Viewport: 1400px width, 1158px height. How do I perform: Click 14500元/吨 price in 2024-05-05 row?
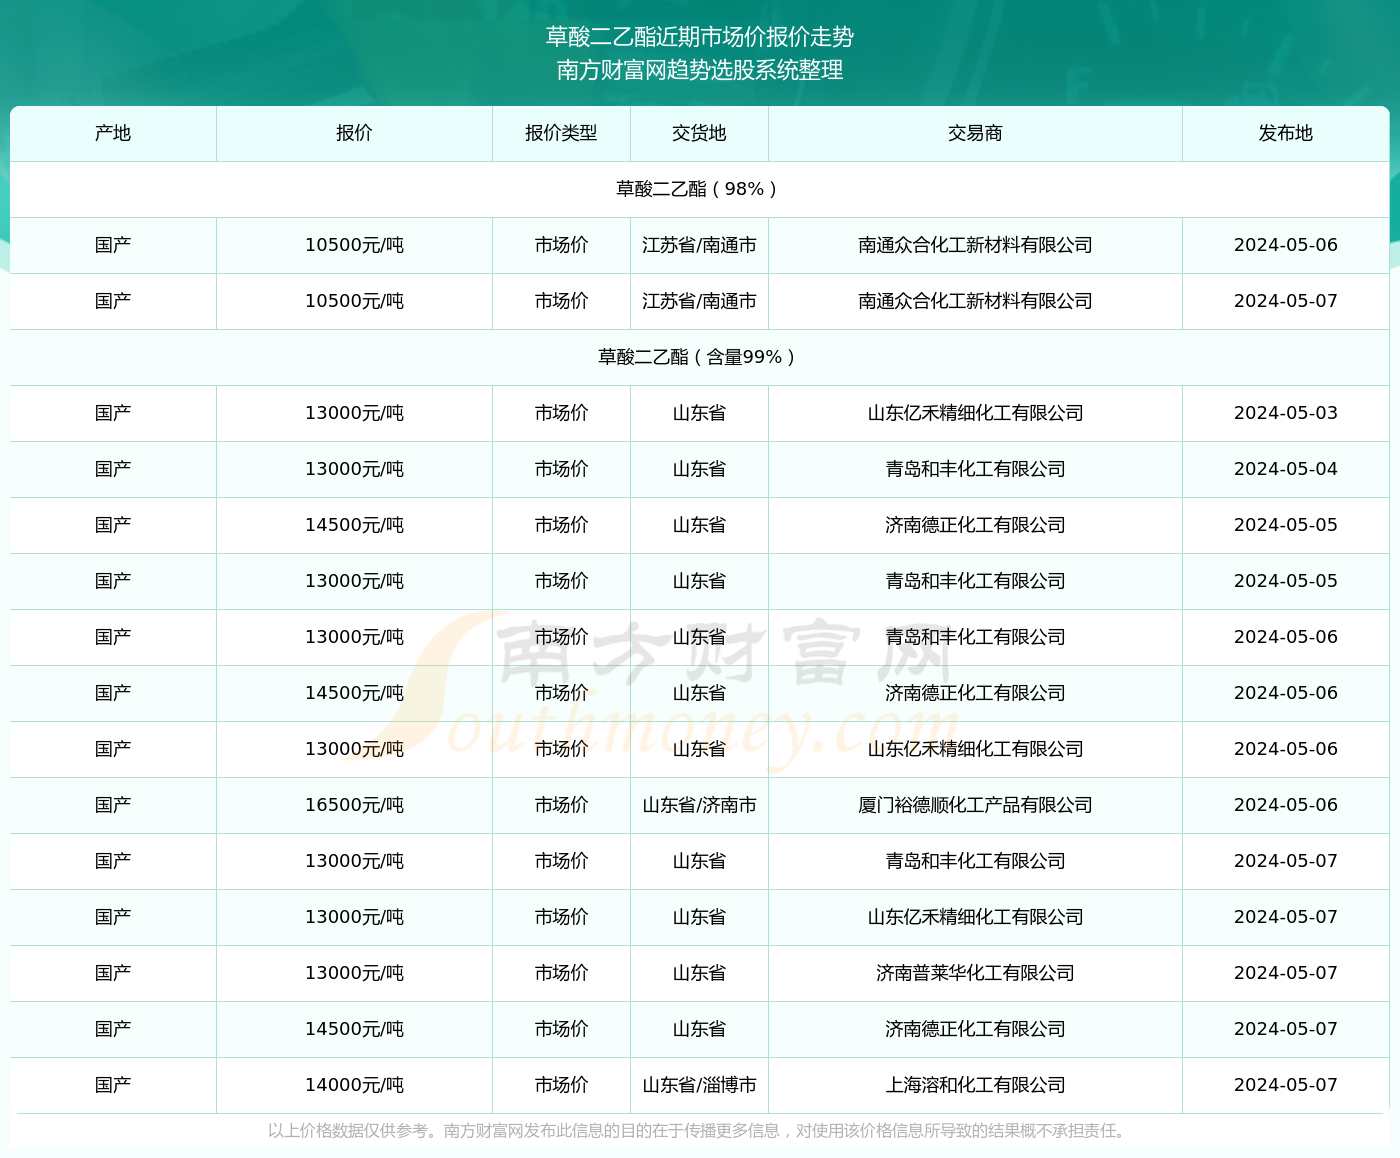point(354,525)
